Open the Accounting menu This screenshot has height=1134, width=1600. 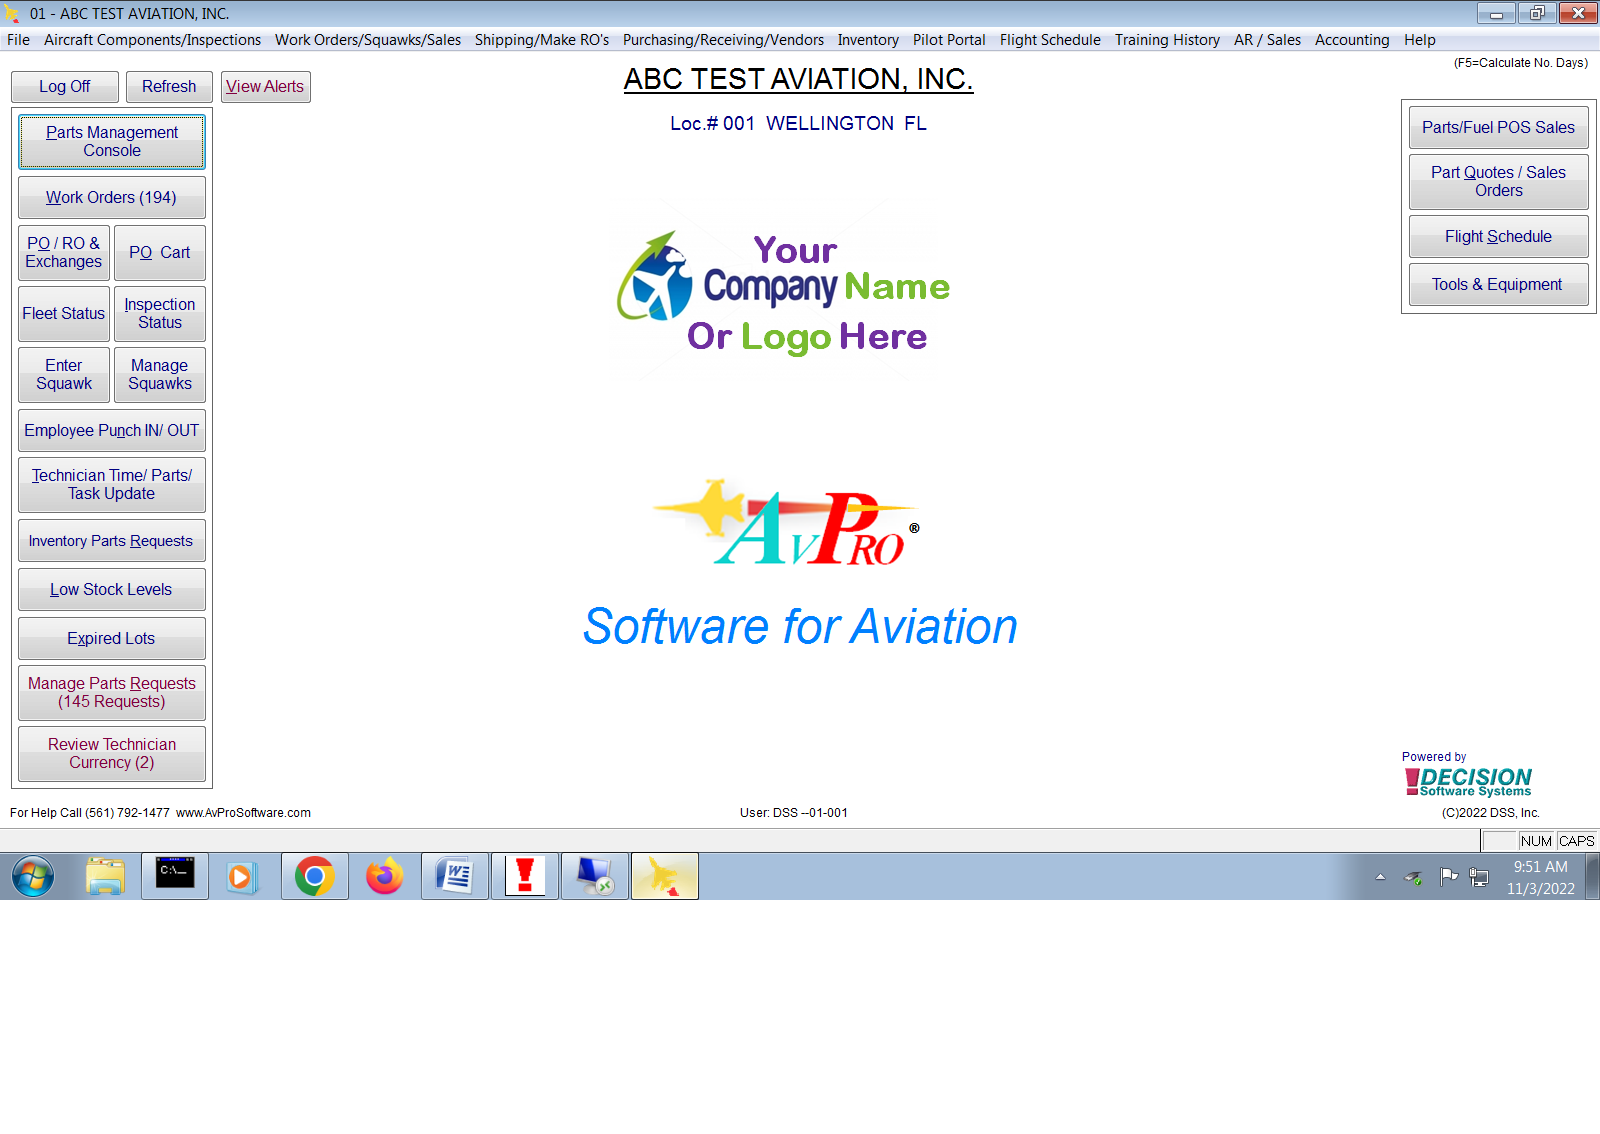click(x=1352, y=40)
